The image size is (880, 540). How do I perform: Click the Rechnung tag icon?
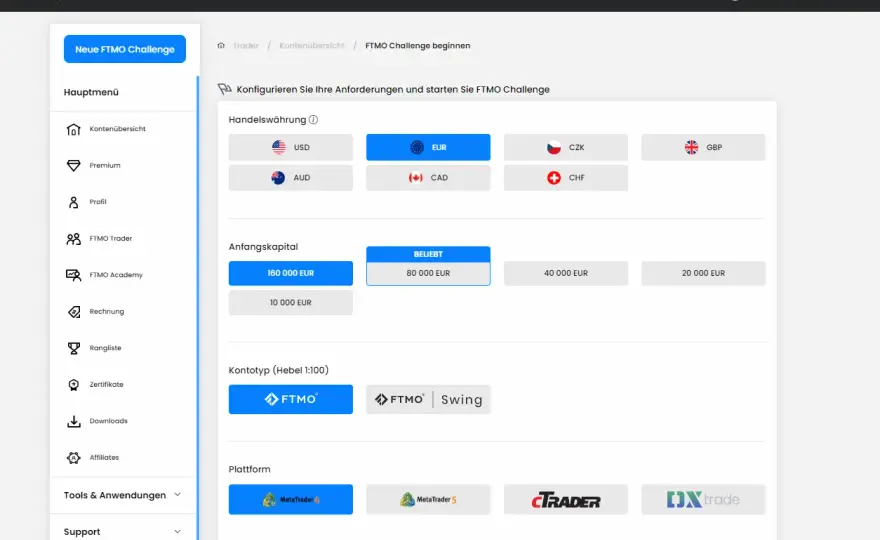pyautogui.click(x=74, y=312)
